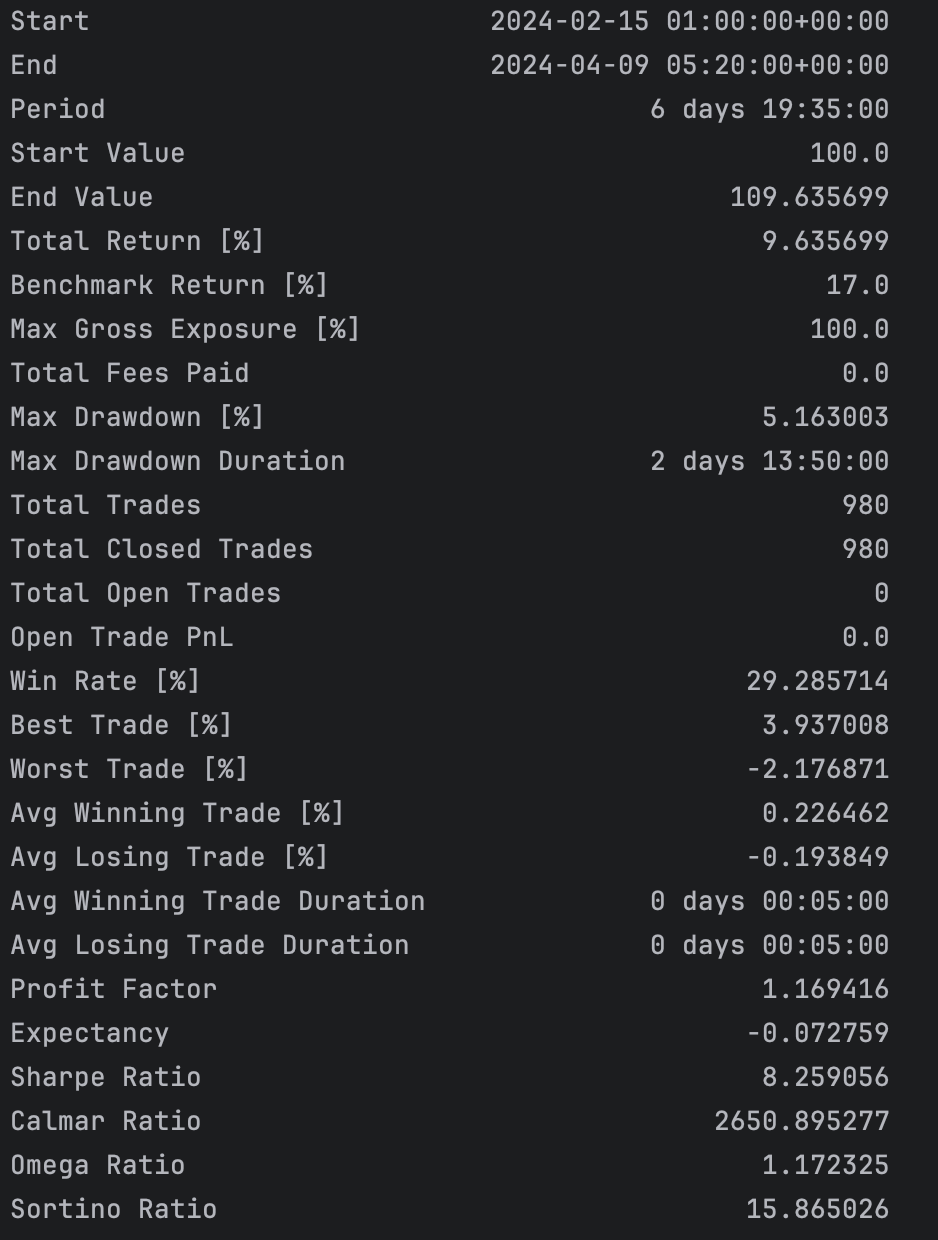This screenshot has width=938, height=1240.
Task: Click the Sharpe Ratio label
Action: tap(105, 1077)
